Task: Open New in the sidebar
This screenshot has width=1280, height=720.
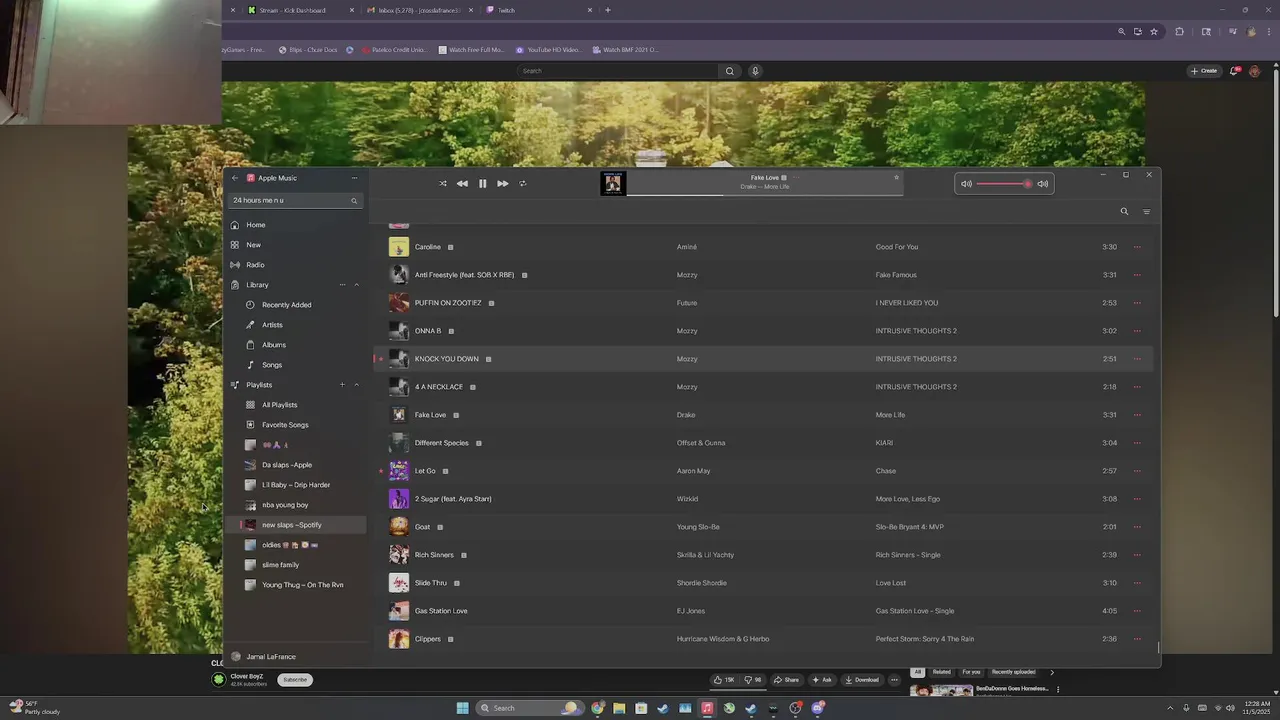Action: 295,245
